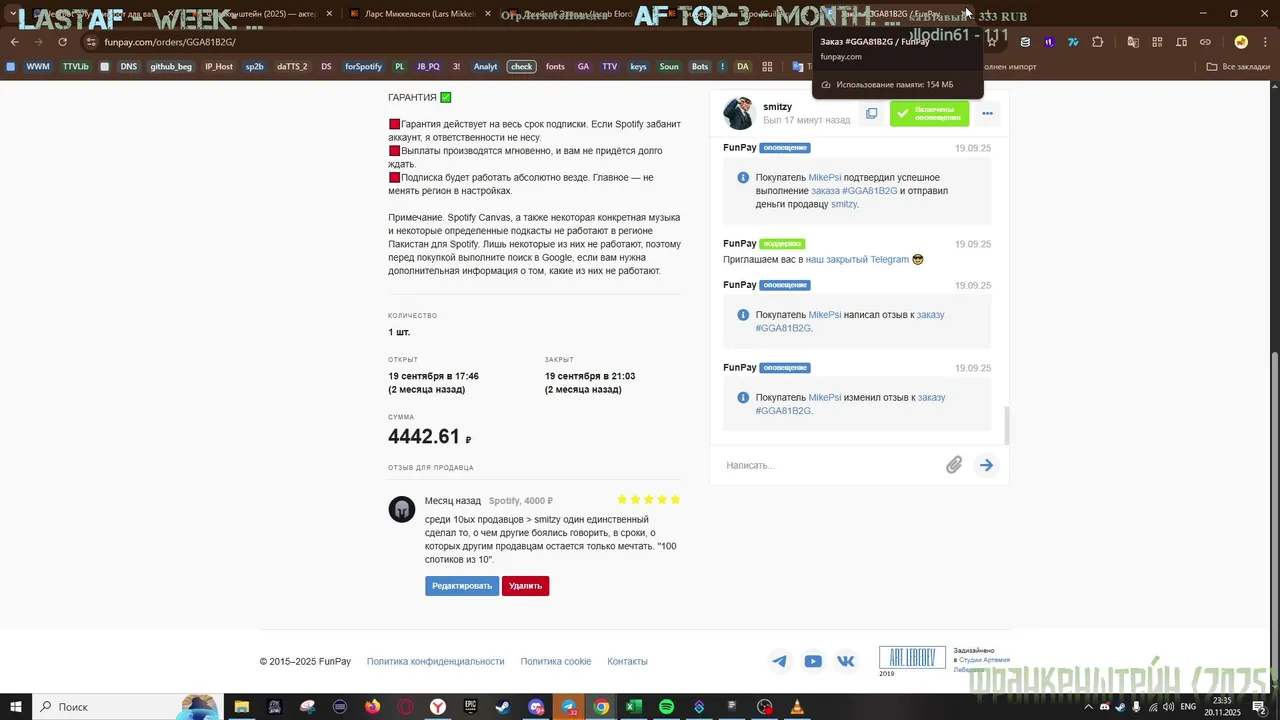
Task: Open Spotify from the Windows taskbar
Action: click(x=667, y=707)
